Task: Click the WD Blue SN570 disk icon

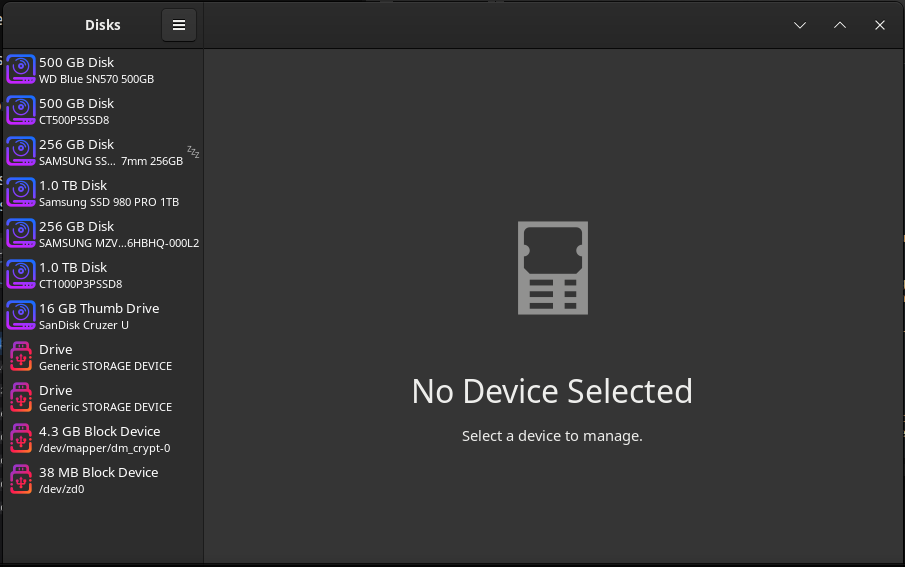Action: 21,69
